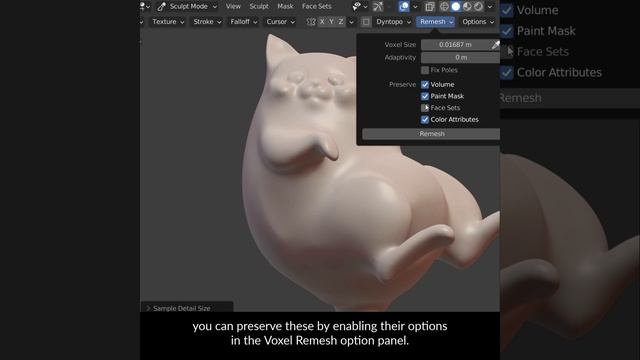Open the Stroke dropdown
This screenshot has width=640, height=360.
tap(207, 22)
